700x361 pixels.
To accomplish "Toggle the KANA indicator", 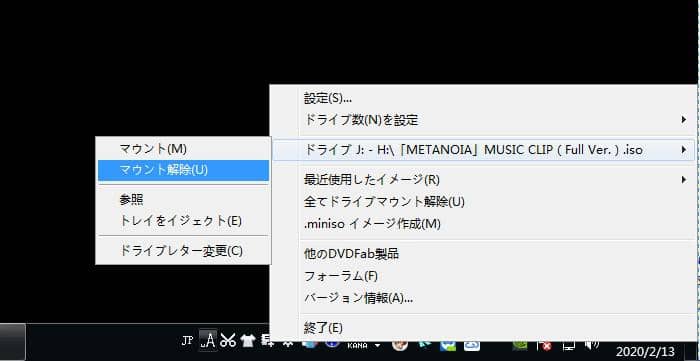I will click(357, 345).
